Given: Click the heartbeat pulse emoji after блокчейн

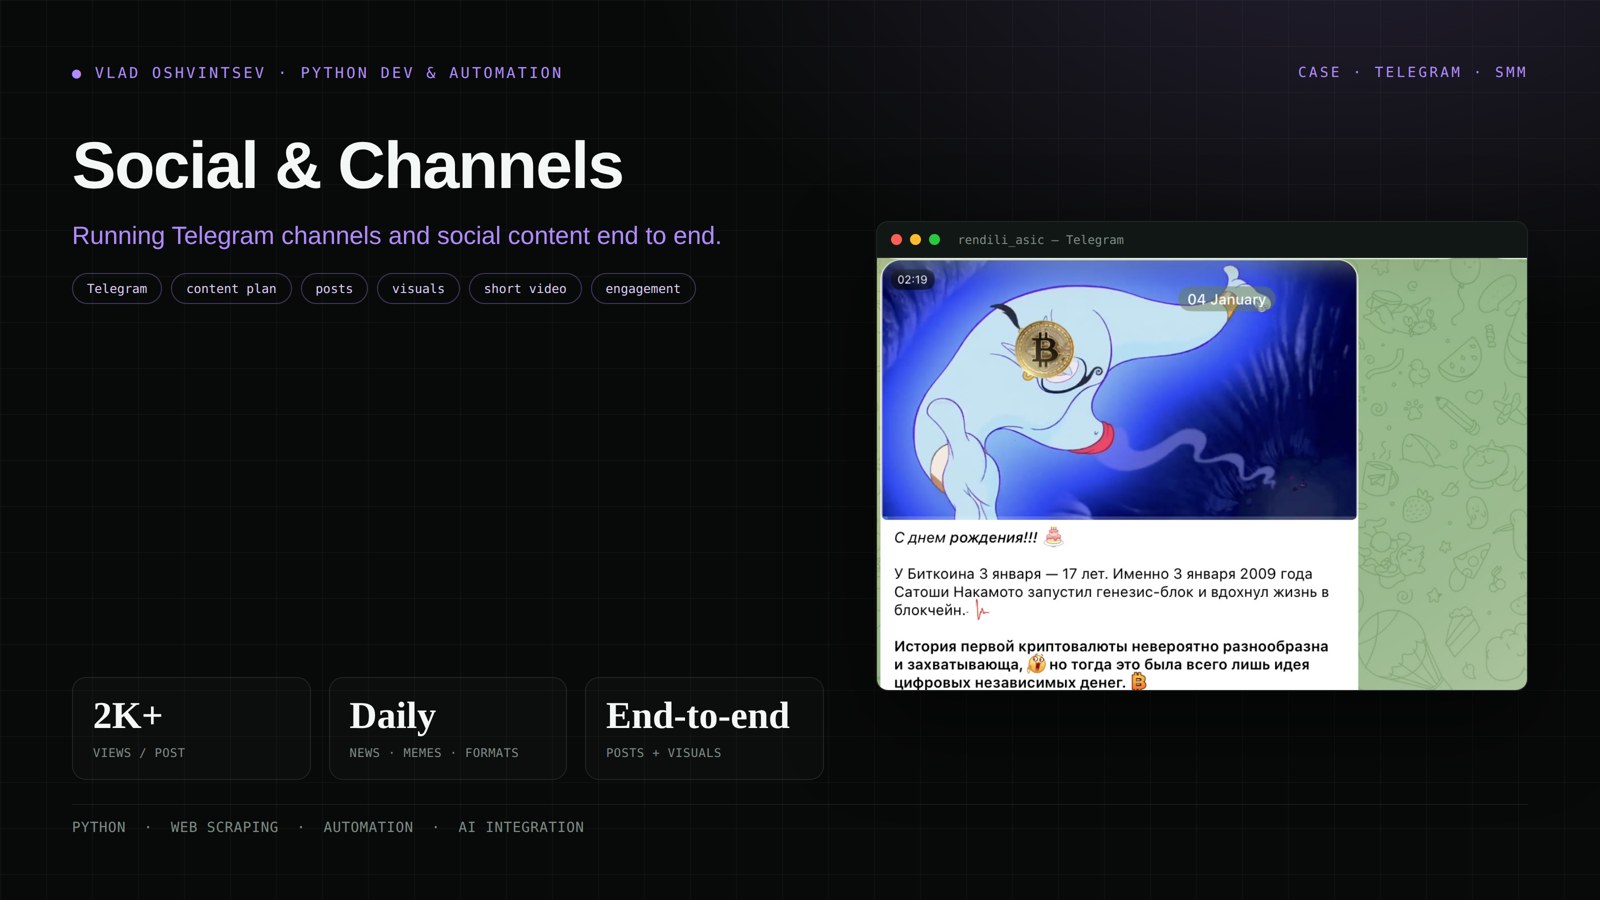Looking at the screenshot, I should point(982,610).
